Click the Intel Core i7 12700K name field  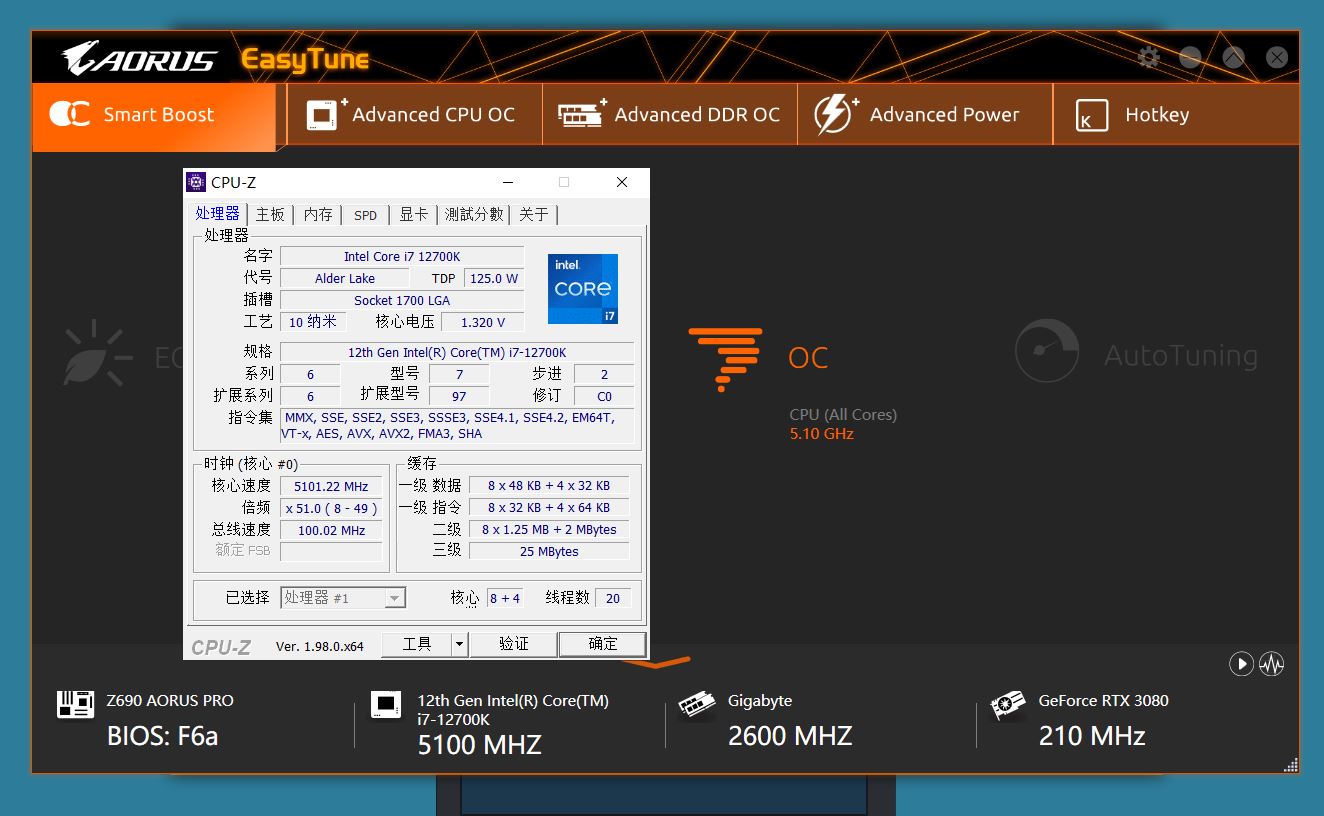tap(402, 256)
